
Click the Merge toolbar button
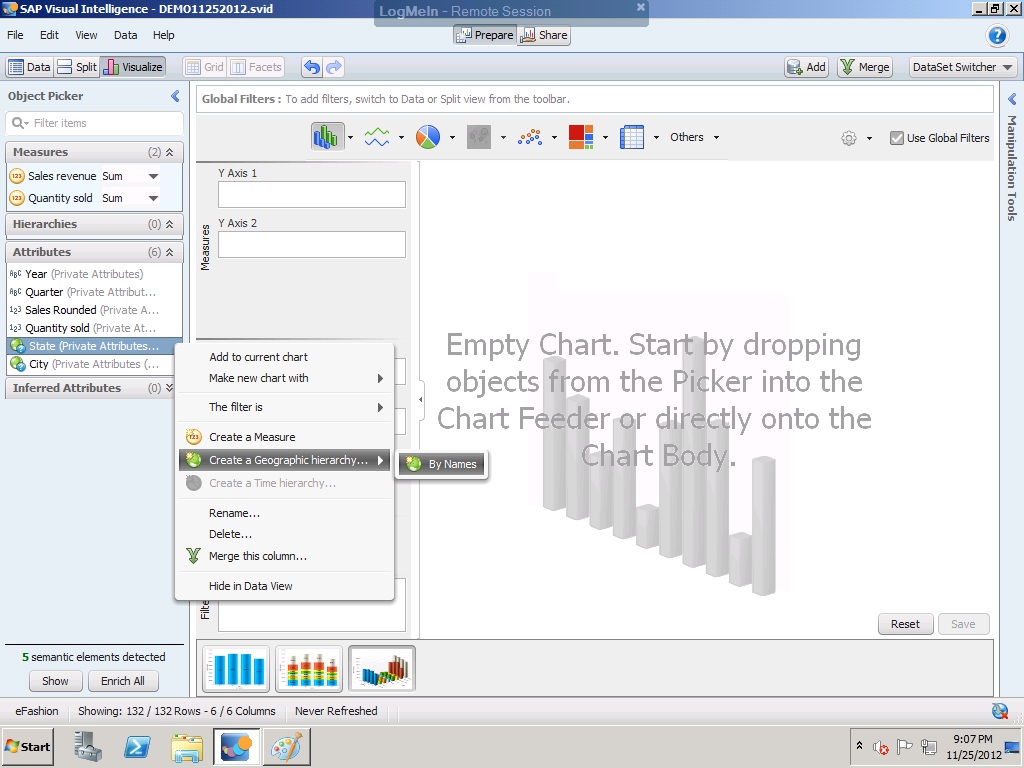[865, 67]
